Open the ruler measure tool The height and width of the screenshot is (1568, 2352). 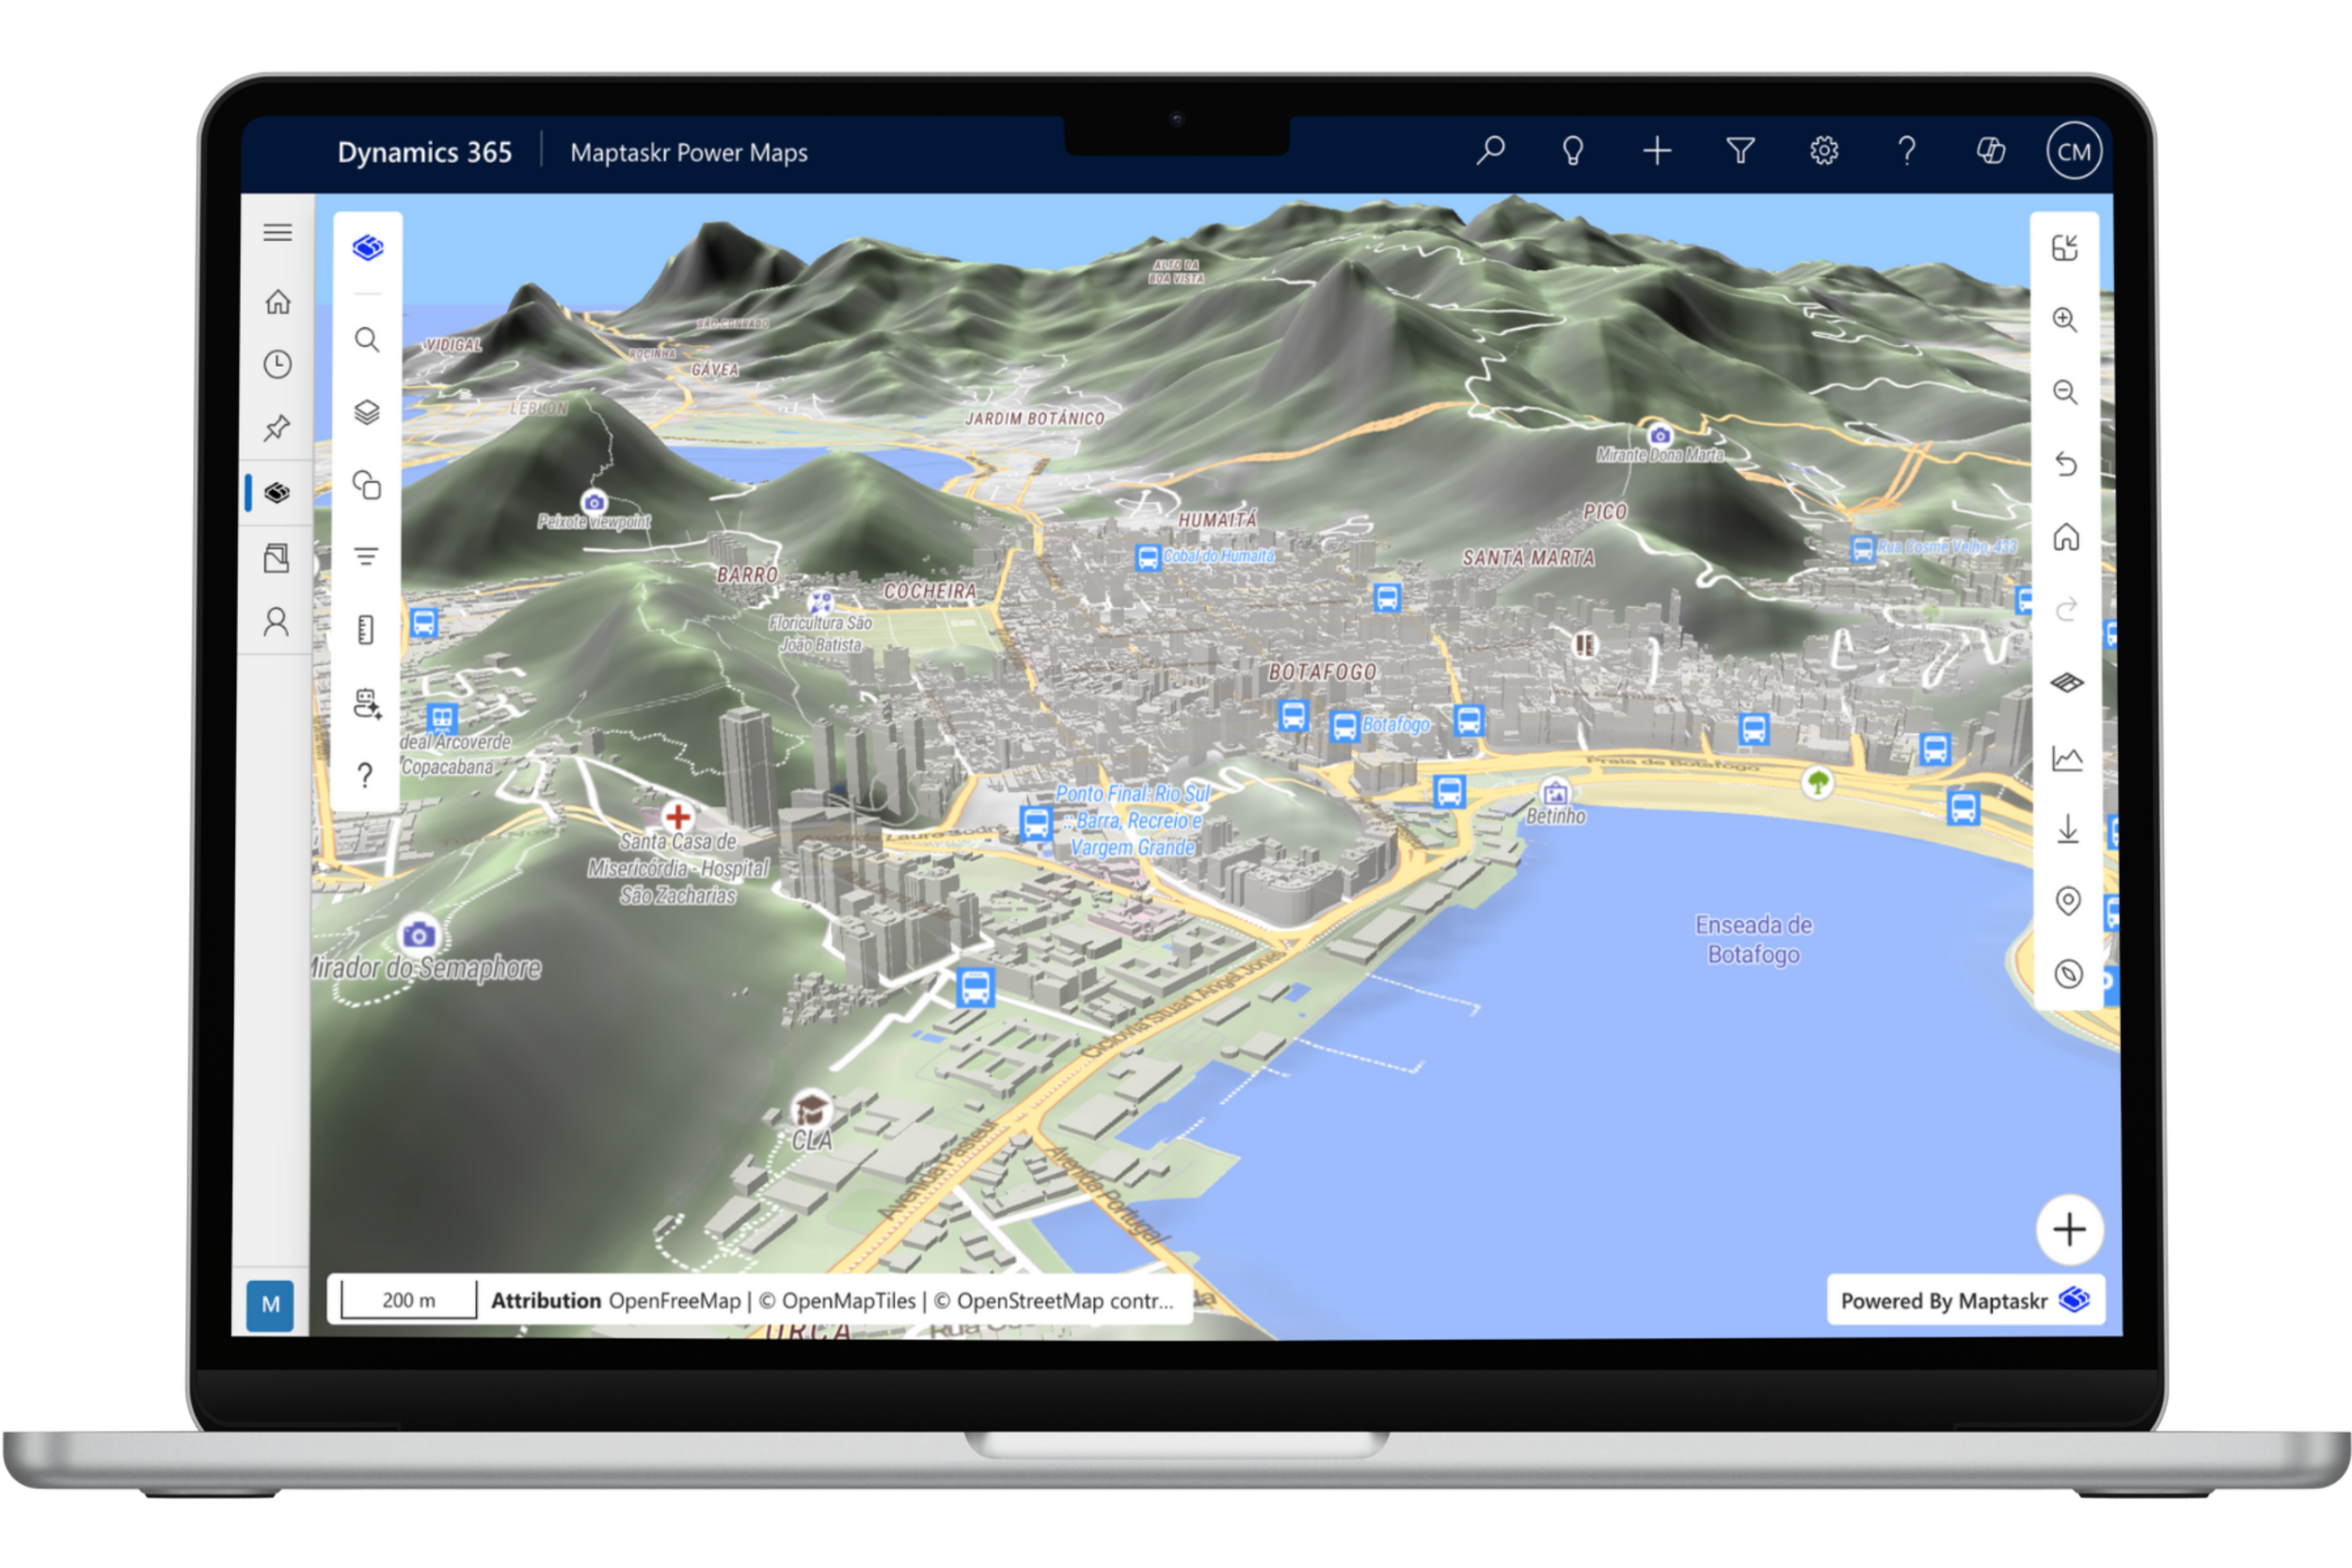pyautogui.click(x=366, y=629)
